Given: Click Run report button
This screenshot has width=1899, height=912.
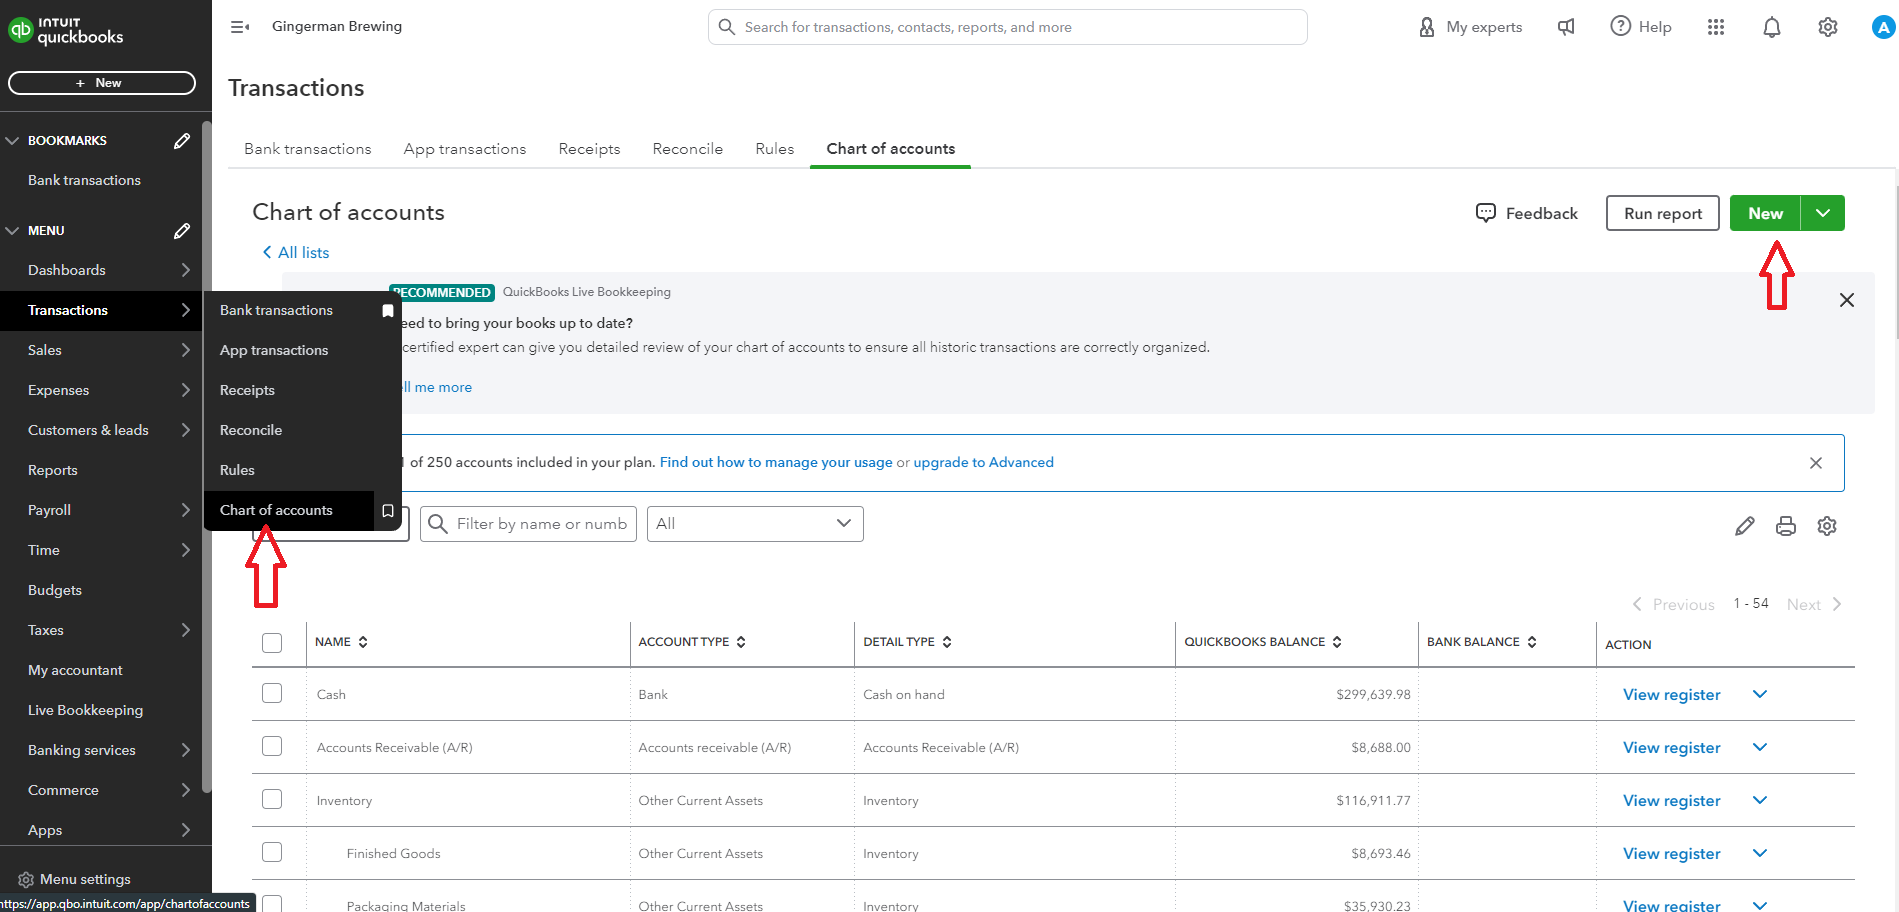Looking at the screenshot, I should pos(1663,213).
